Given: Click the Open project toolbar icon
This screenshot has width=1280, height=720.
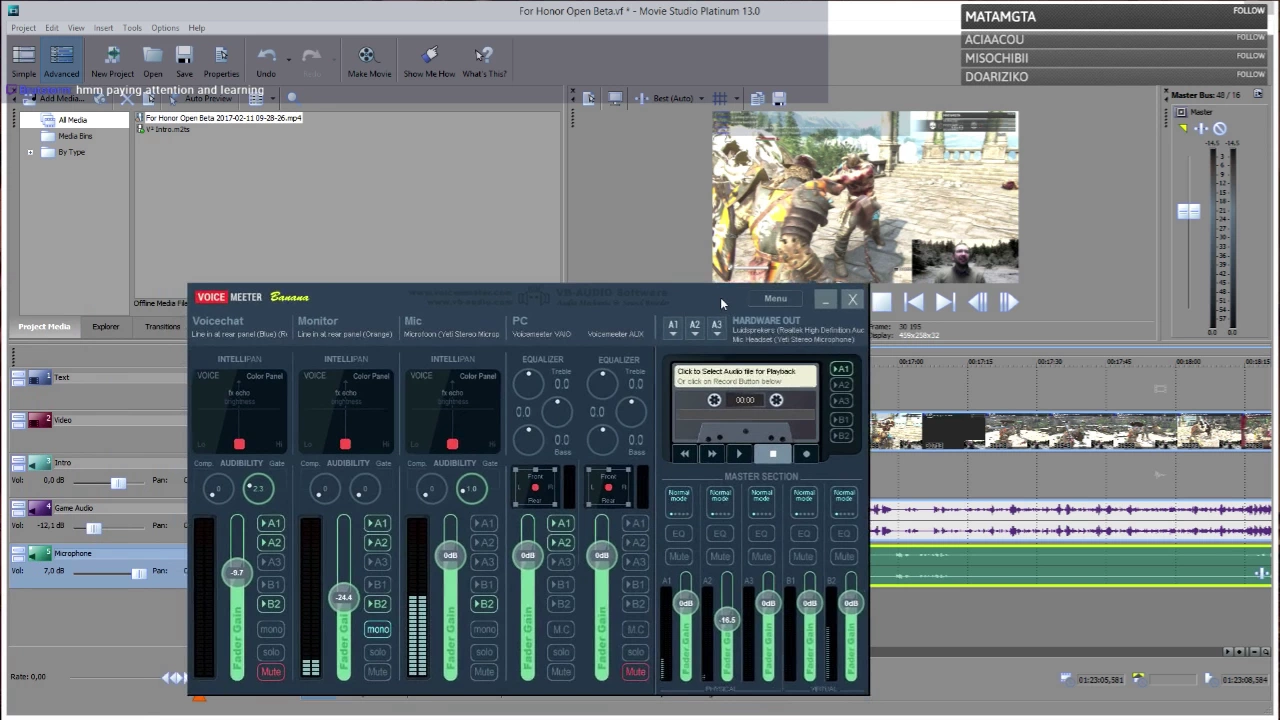Looking at the screenshot, I should tap(153, 62).
